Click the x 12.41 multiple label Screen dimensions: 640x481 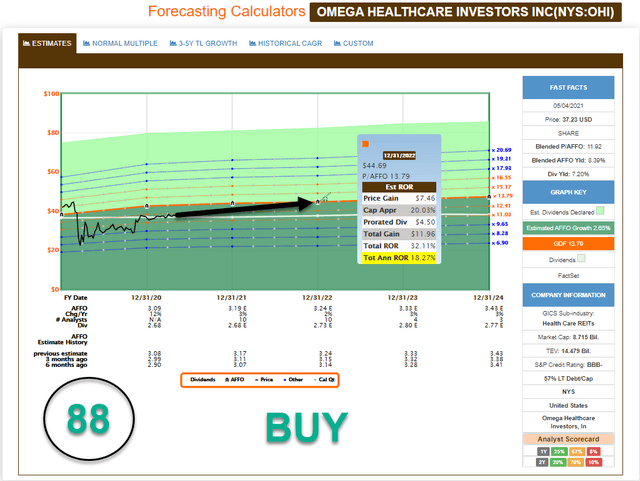(501, 206)
